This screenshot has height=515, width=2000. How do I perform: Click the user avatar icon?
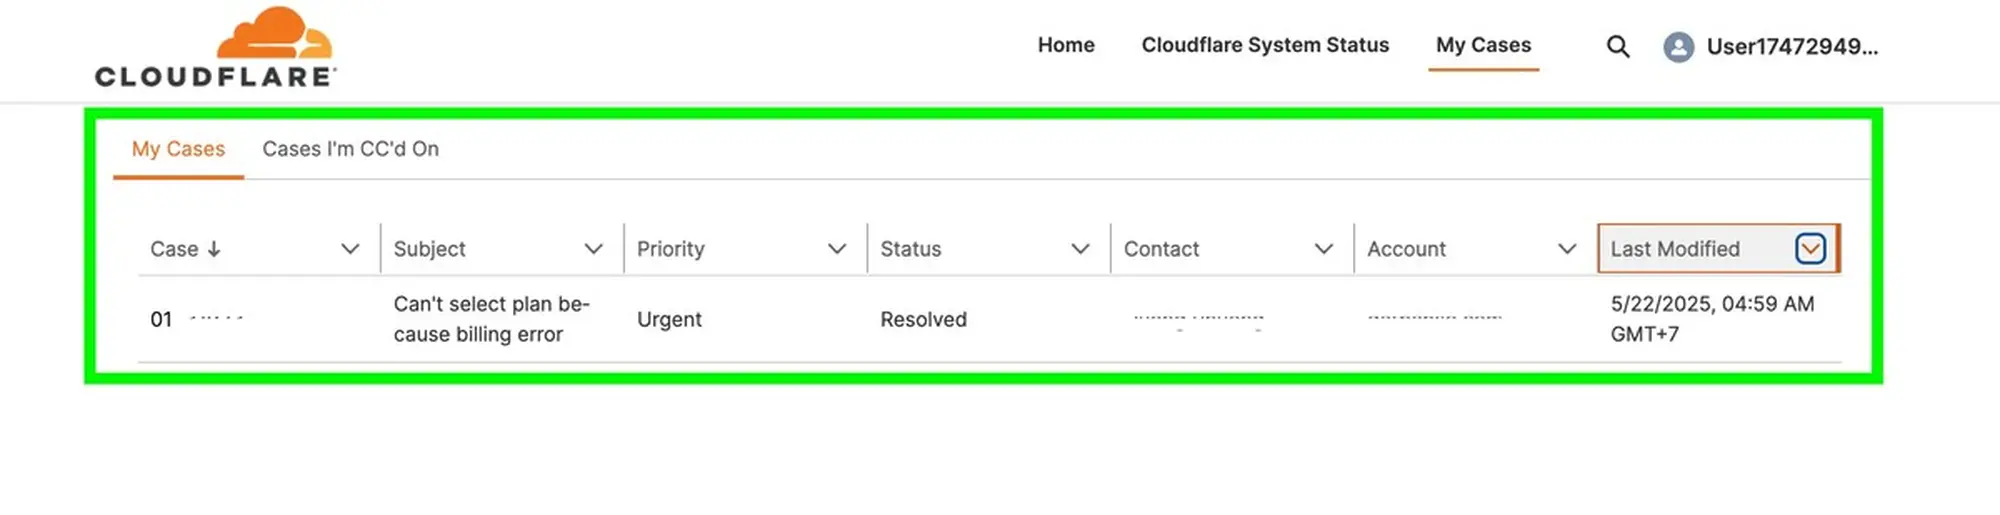click(x=1679, y=47)
